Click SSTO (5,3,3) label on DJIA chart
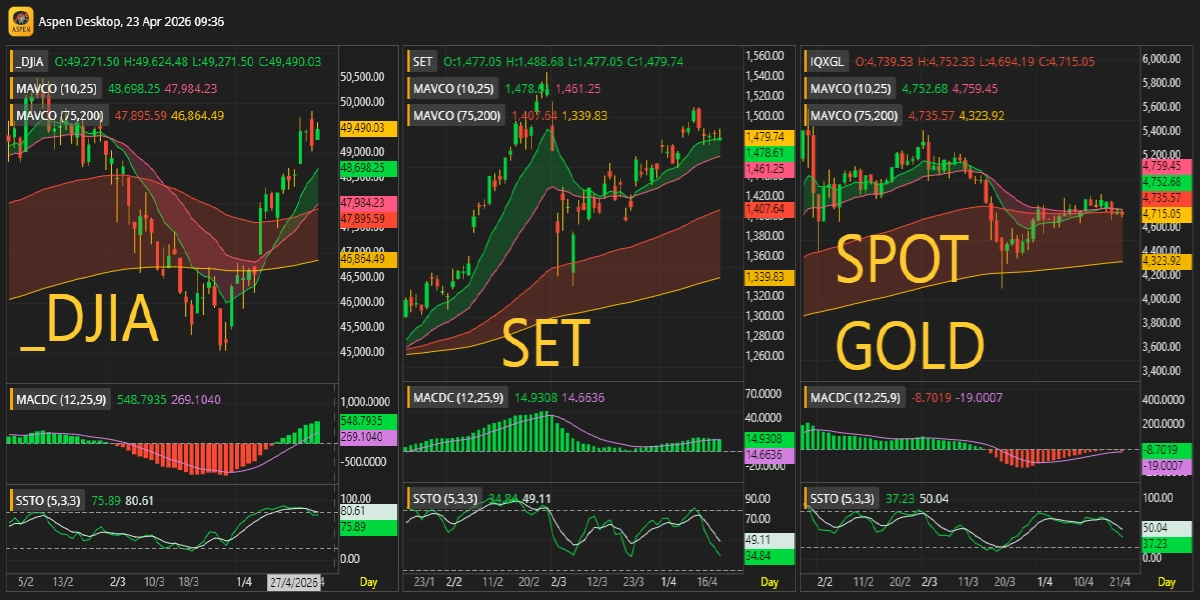1200x600 pixels. pos(49,499)
